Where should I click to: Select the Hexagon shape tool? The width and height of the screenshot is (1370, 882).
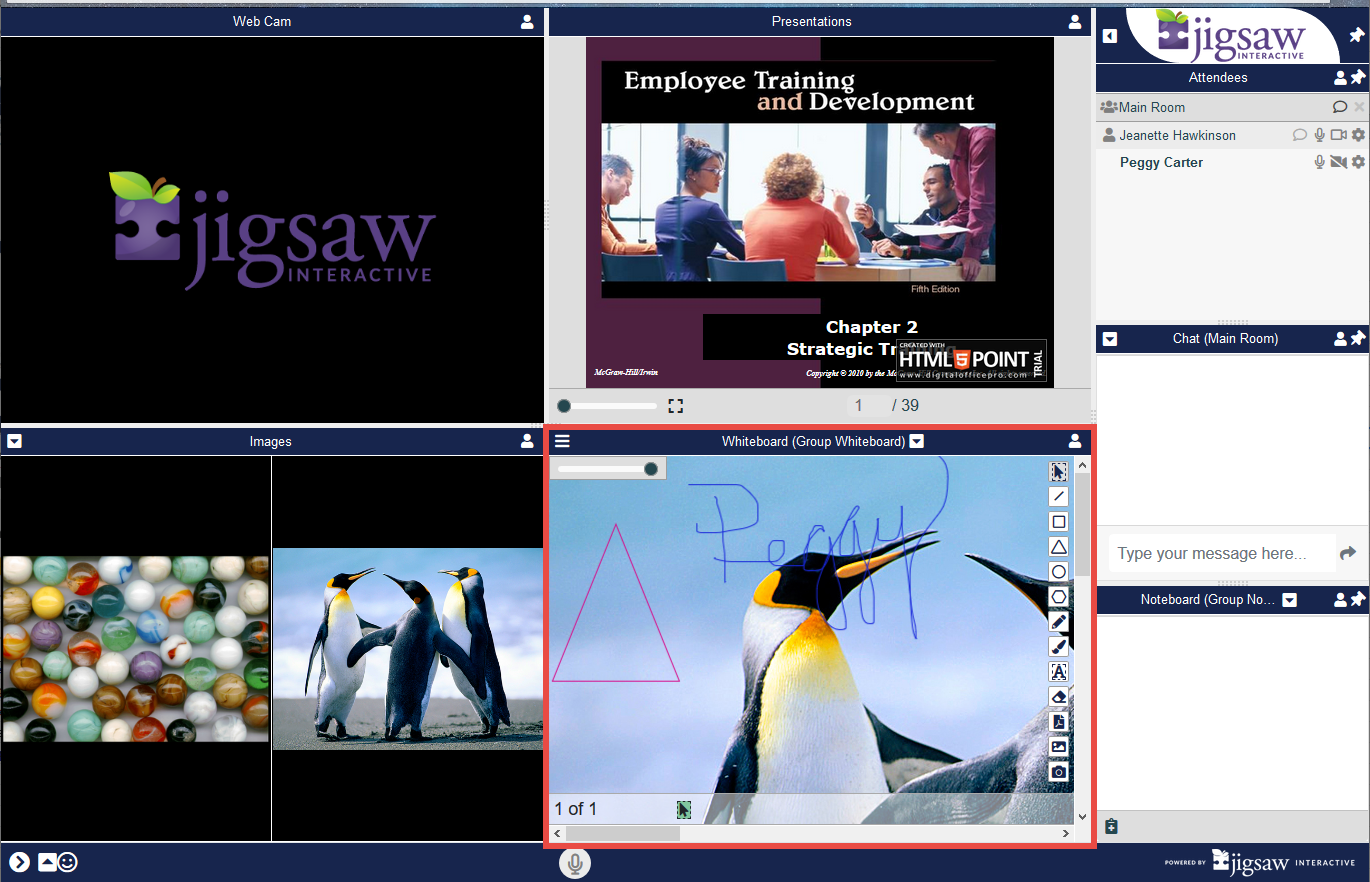[1058, 597]
